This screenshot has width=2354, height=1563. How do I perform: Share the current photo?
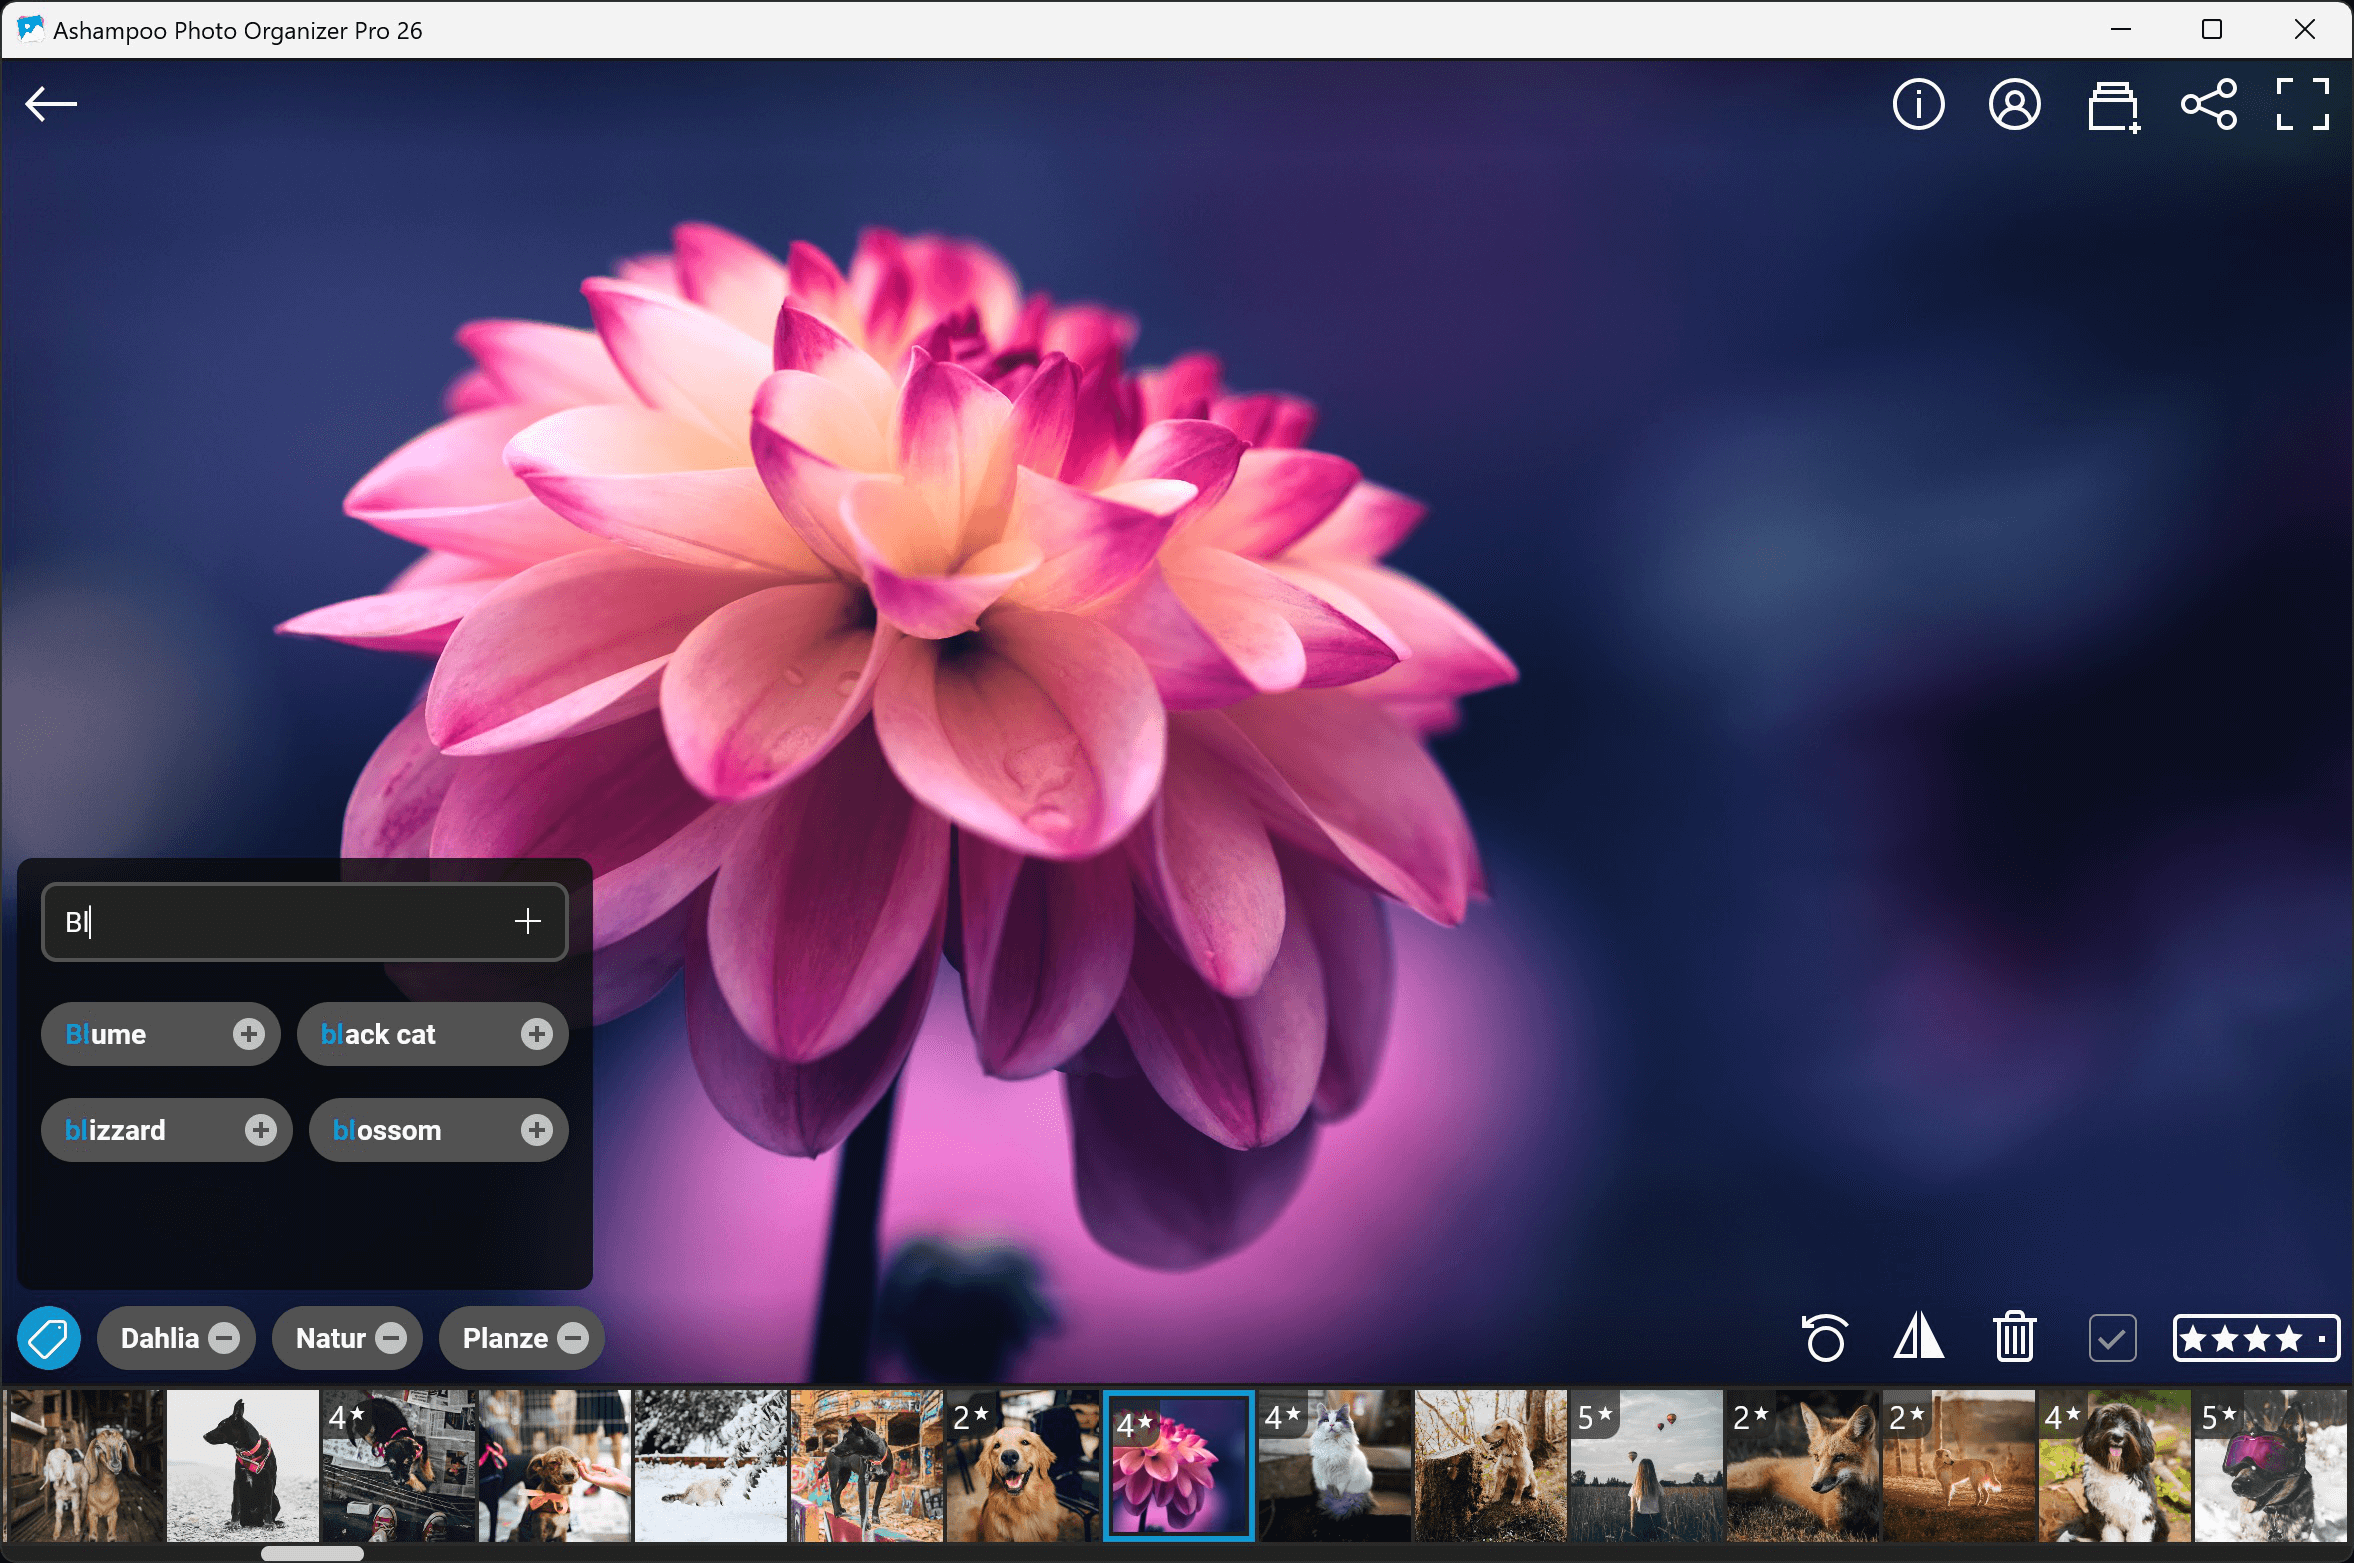point(2209,104)
